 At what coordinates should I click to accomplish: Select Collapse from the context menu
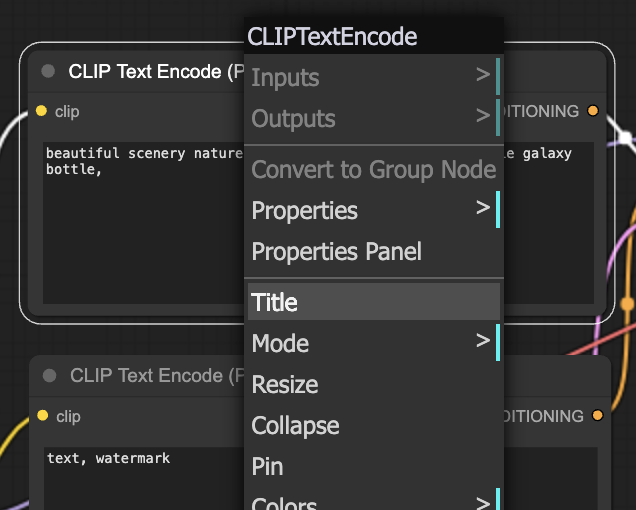coord(374,425)
